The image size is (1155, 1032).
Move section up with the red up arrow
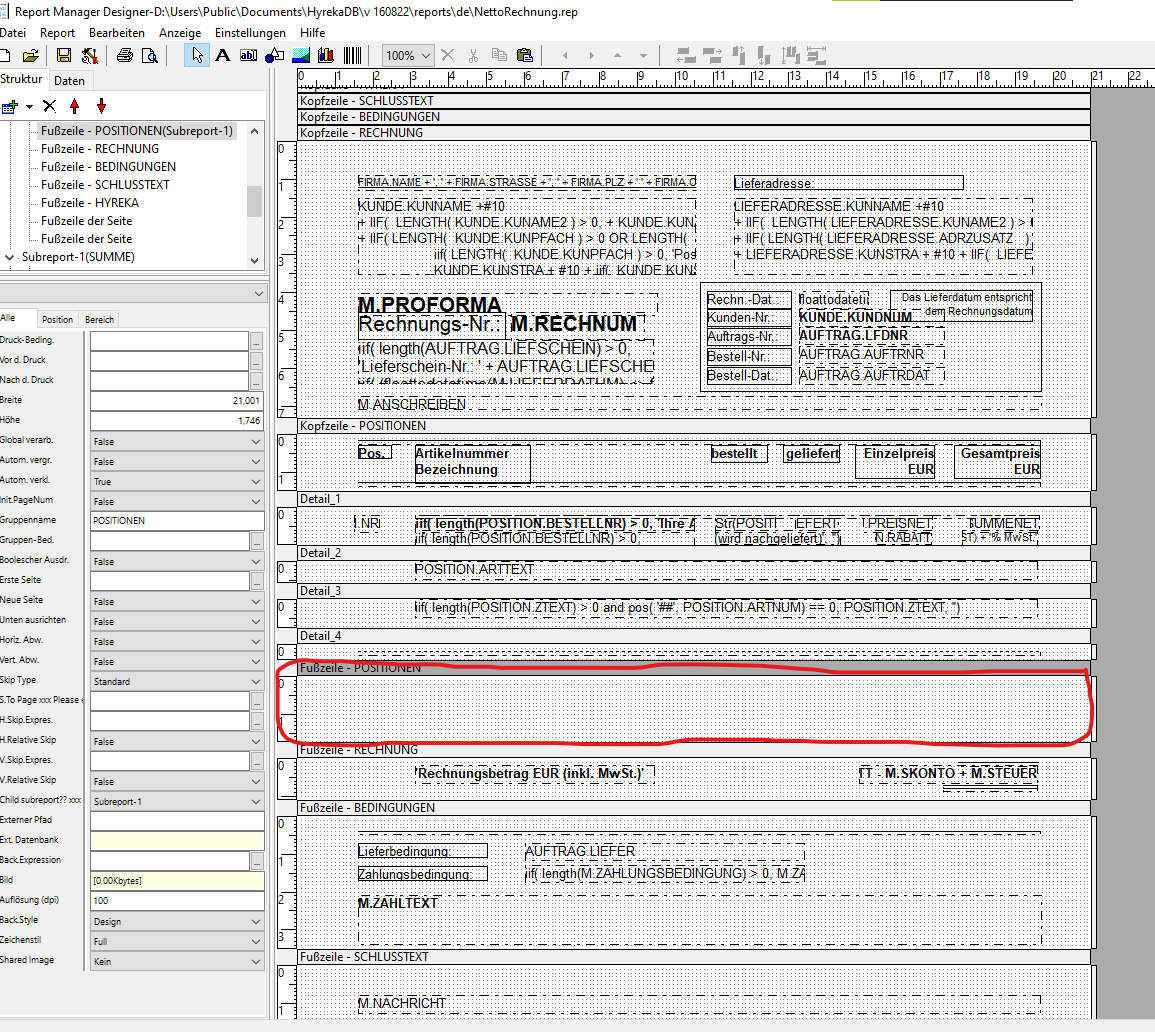tap(74, 106)
